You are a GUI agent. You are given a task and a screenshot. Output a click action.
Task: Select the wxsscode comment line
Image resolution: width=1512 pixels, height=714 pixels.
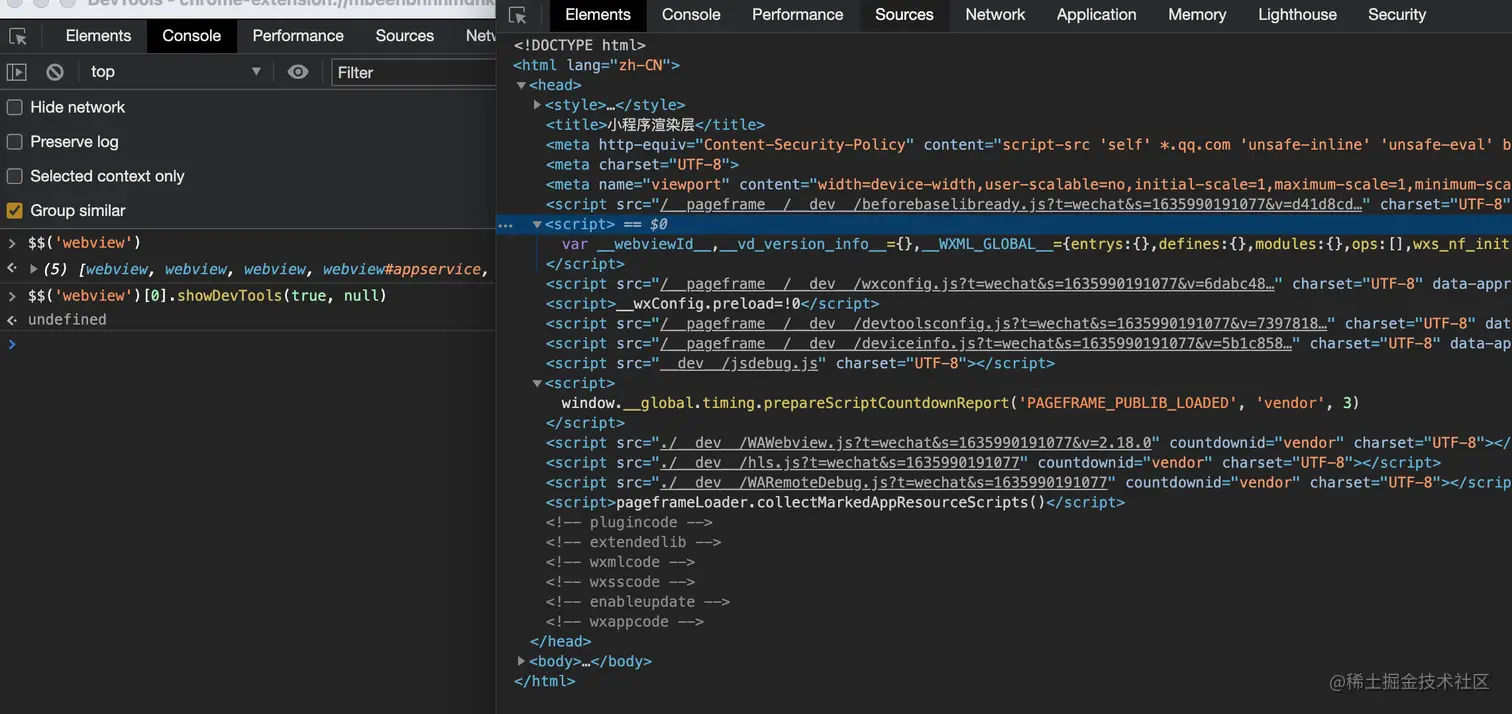[620, 582]
